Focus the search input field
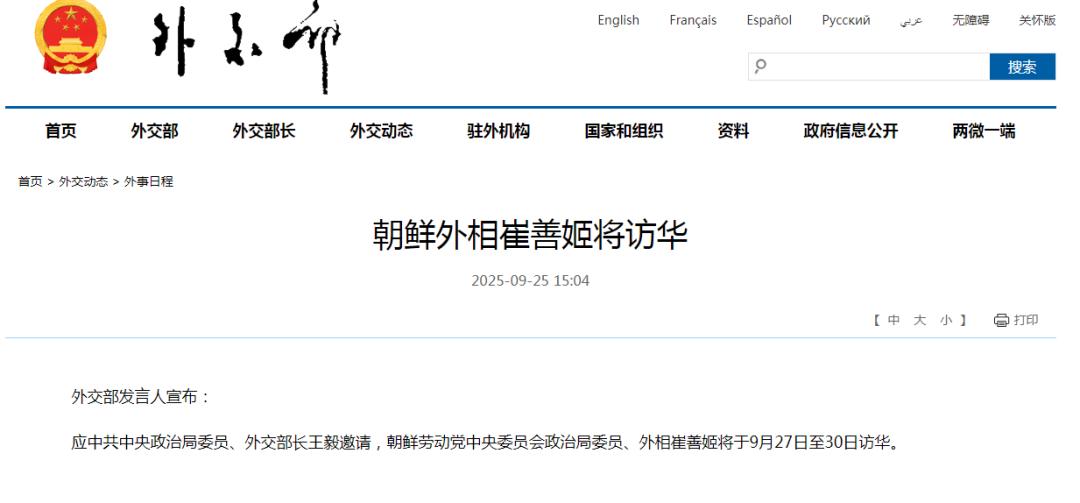The height and width of the screenshot is (503, 1080). coord(869,67)
